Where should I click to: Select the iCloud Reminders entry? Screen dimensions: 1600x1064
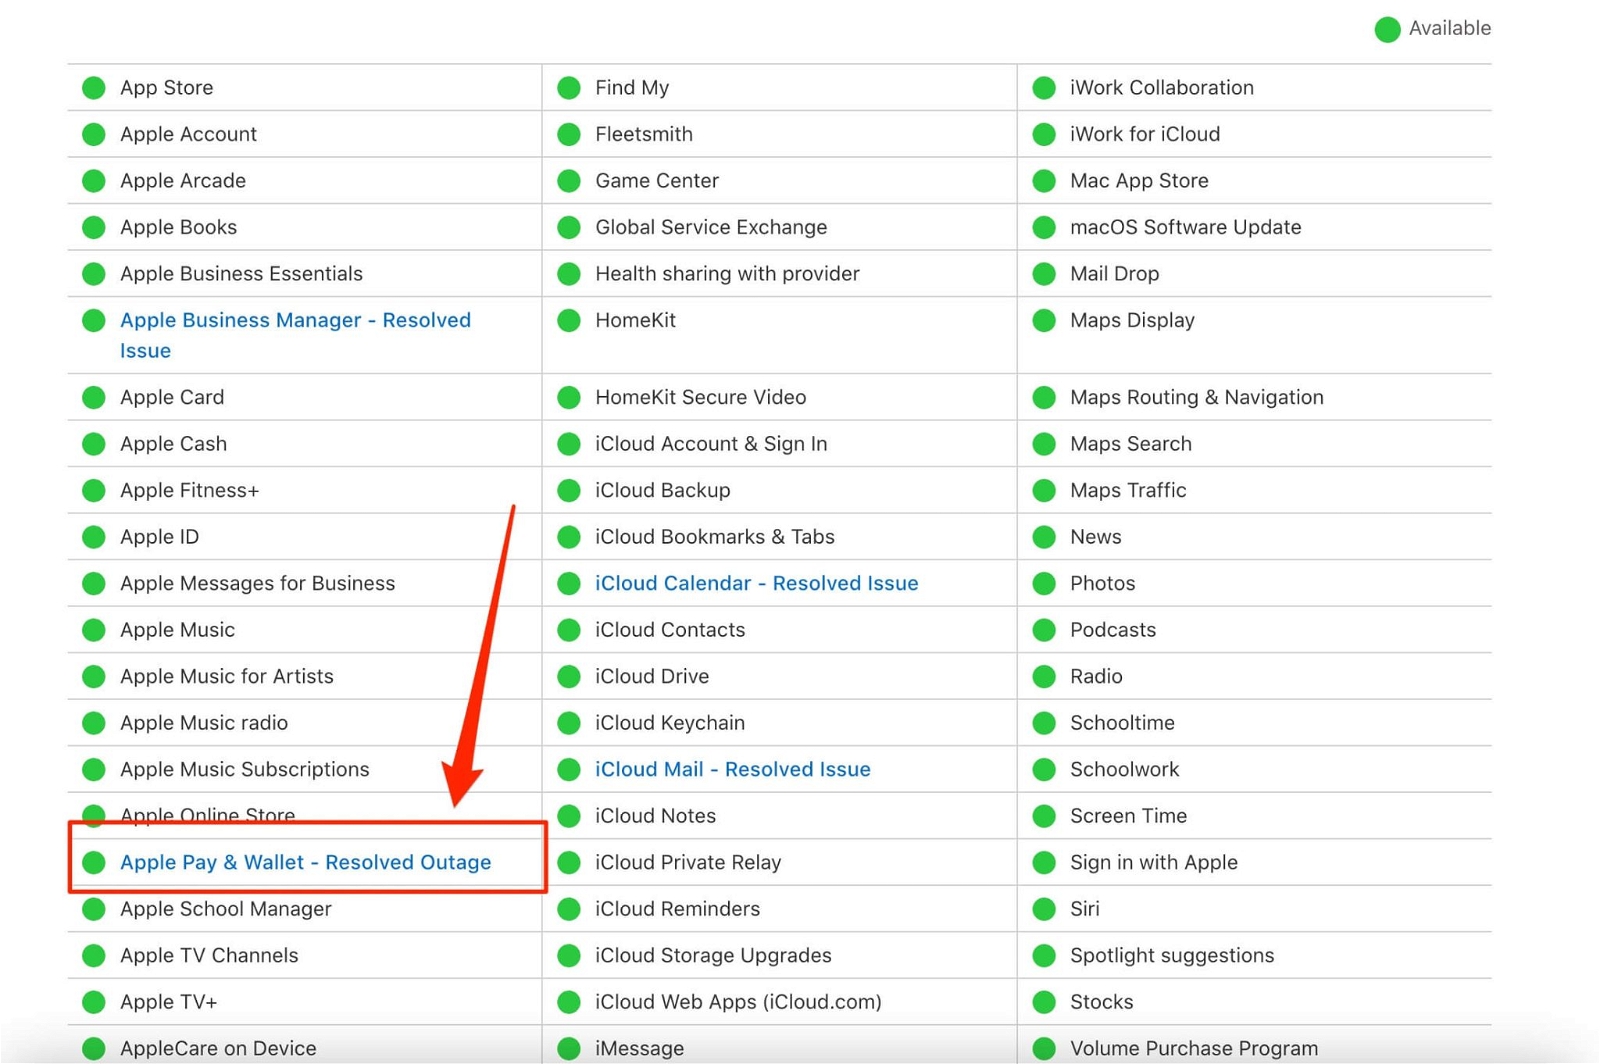pos(677,909)
